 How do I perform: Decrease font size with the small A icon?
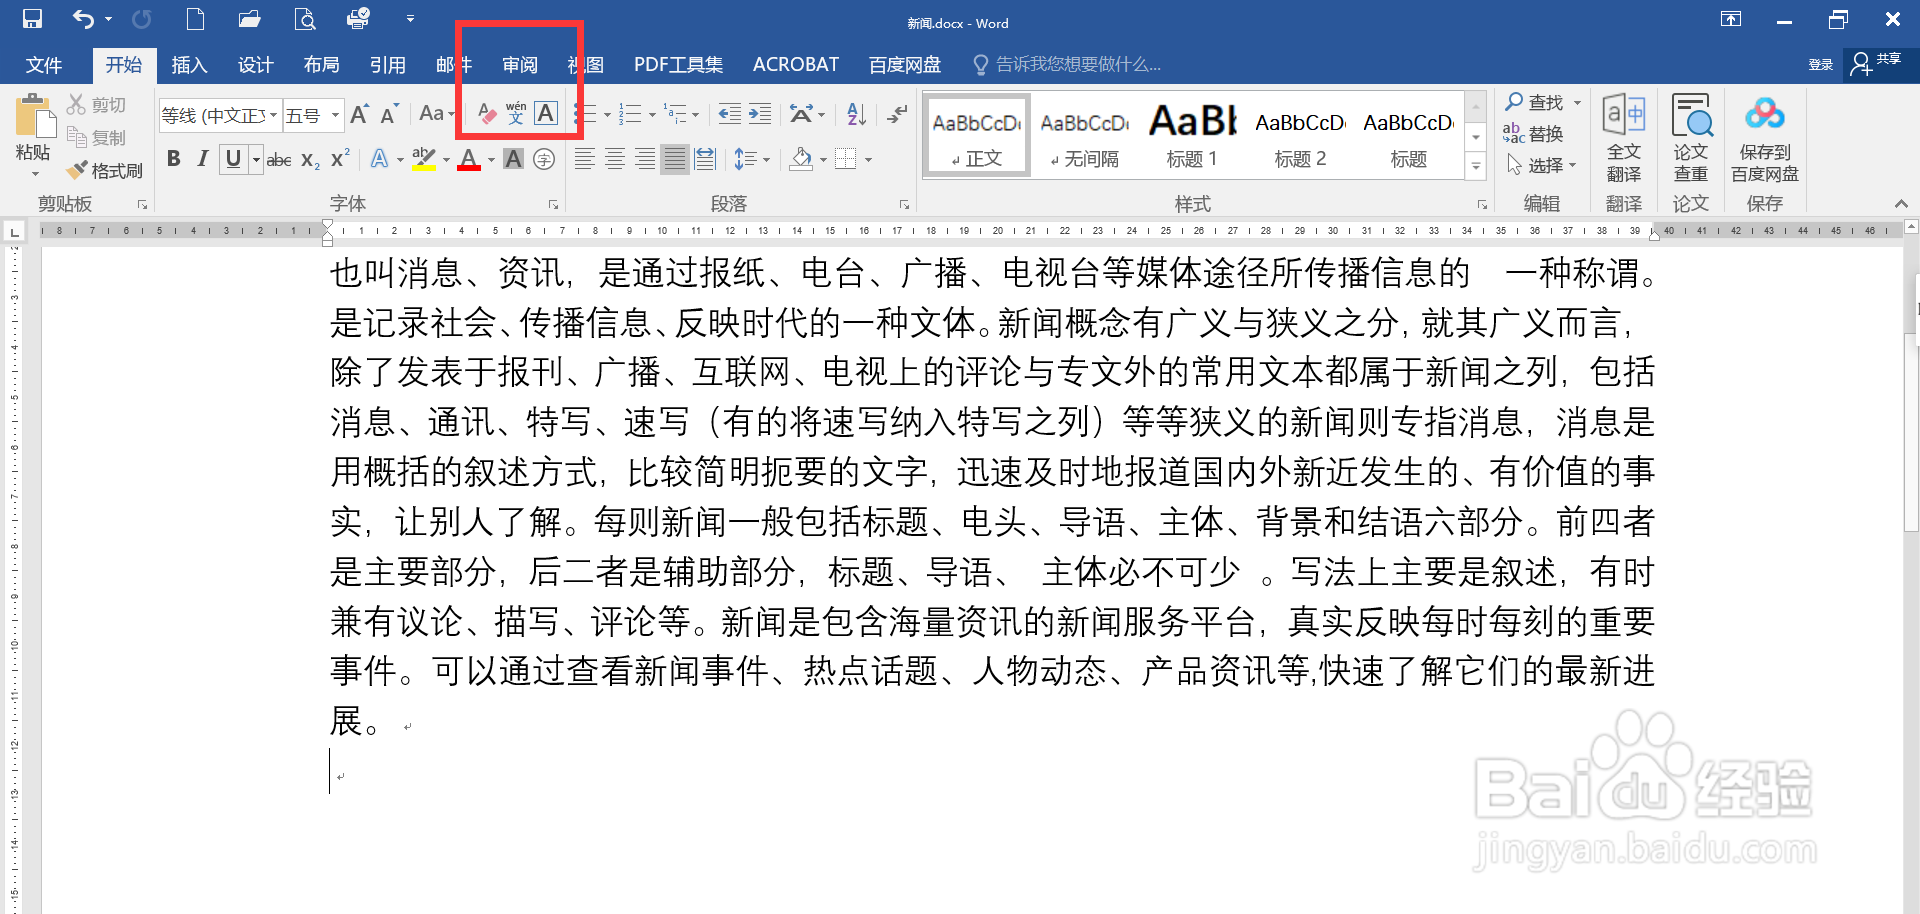pos(389,114)
